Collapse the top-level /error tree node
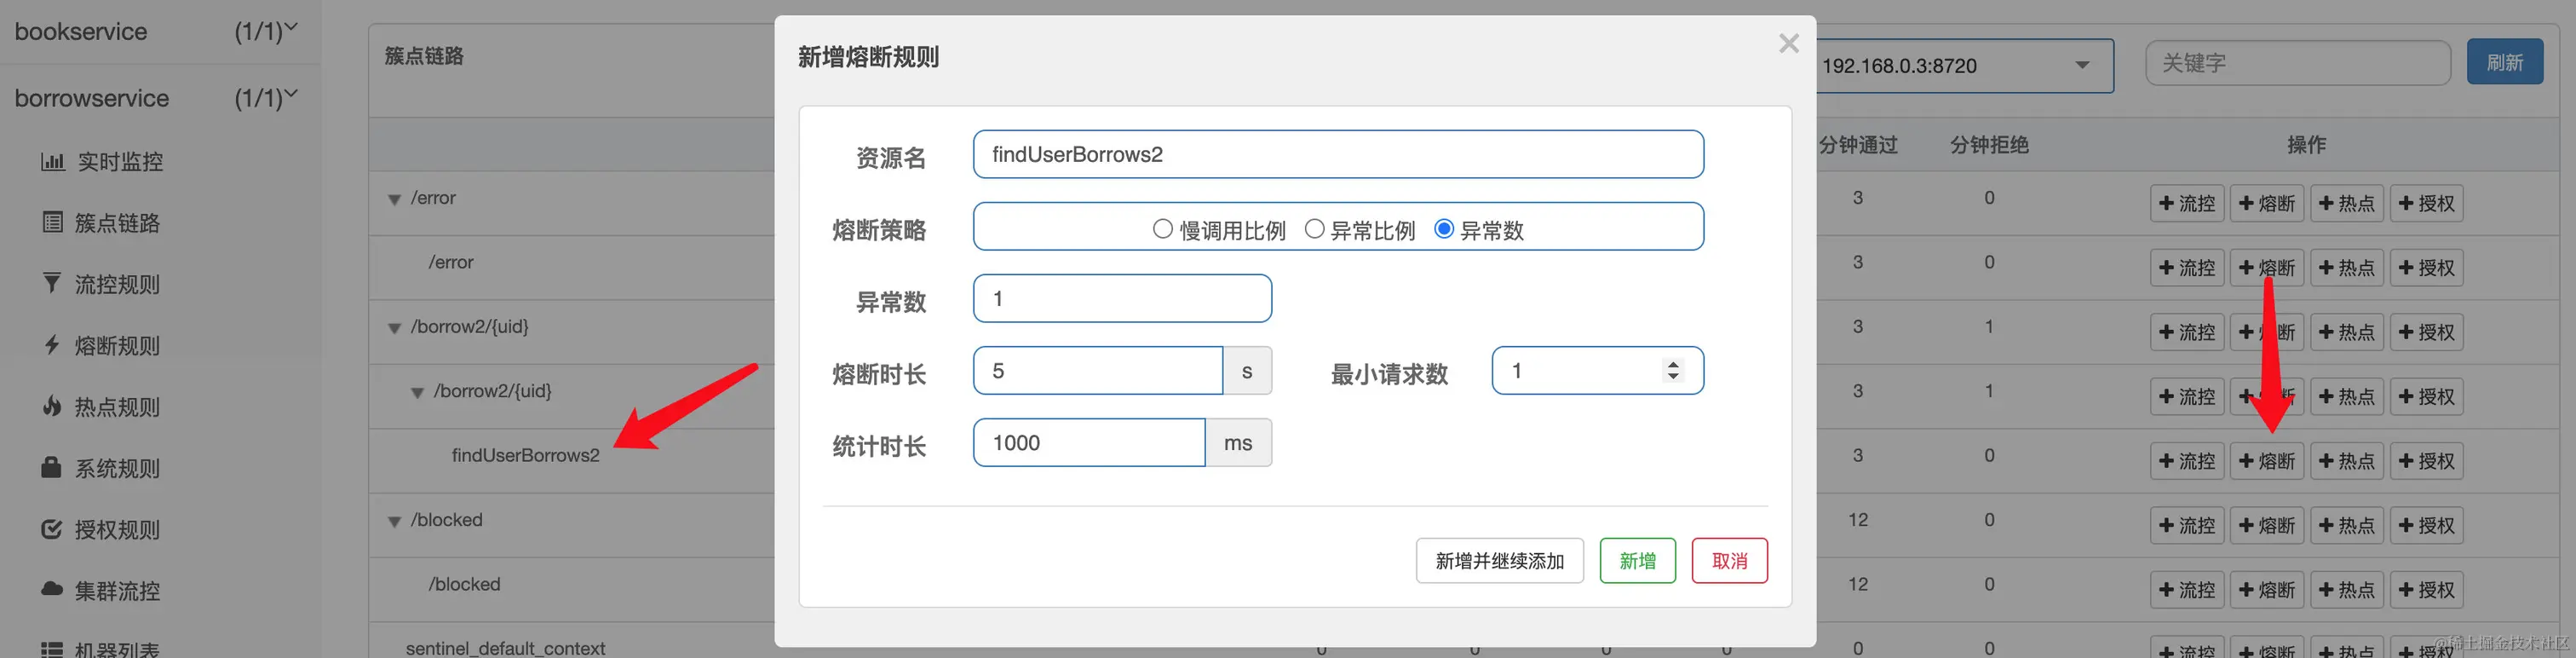Viewport: 2576px width, 658px height. tap(394, 199)
